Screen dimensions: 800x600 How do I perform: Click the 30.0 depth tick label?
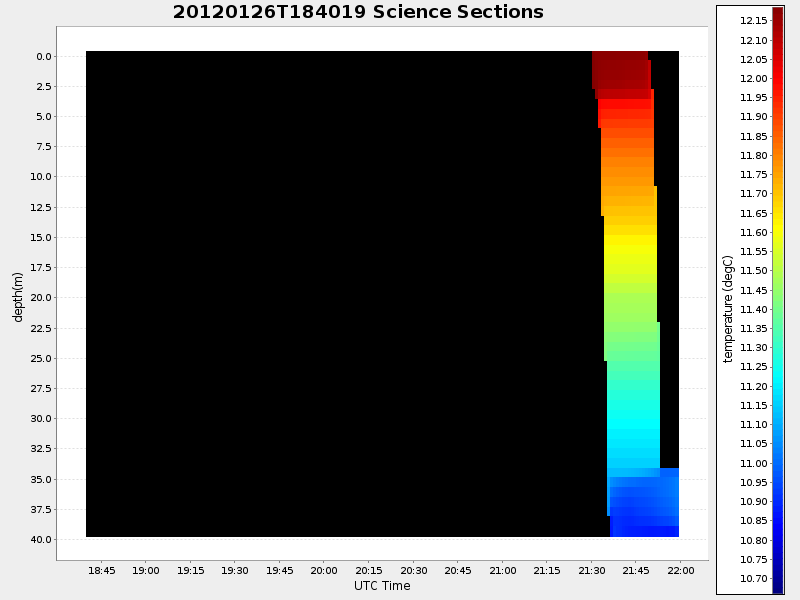[x=41, y=419]
